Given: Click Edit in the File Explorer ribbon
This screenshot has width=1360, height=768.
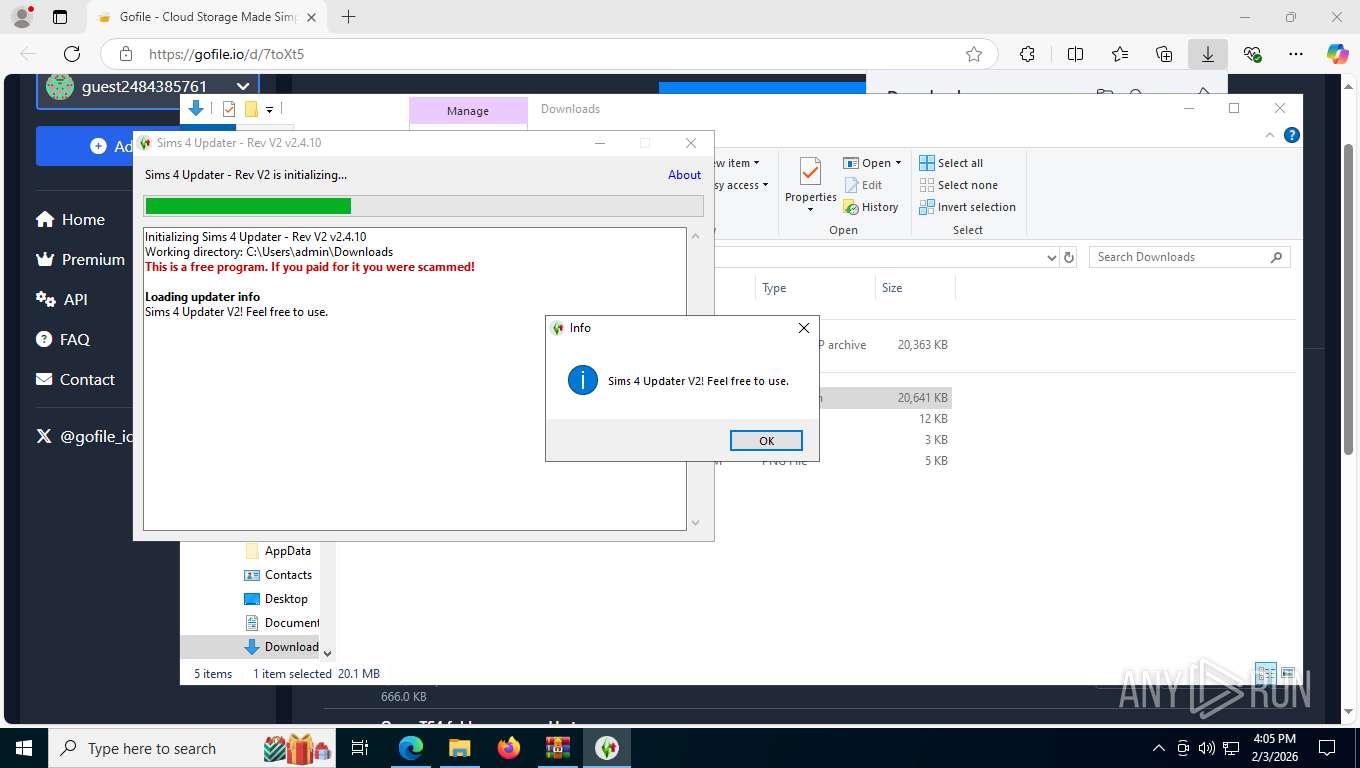Looking at the screenshot, I should coord(863,185).
